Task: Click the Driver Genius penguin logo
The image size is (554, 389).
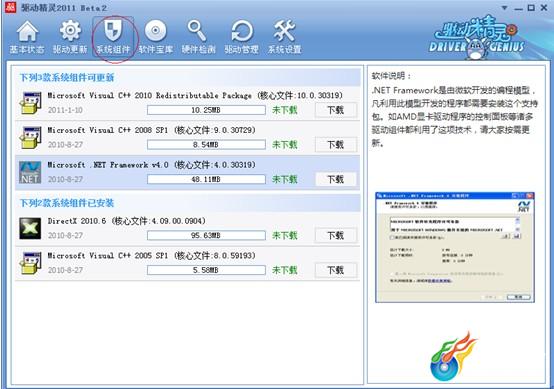Action: (x=476, y=37)
